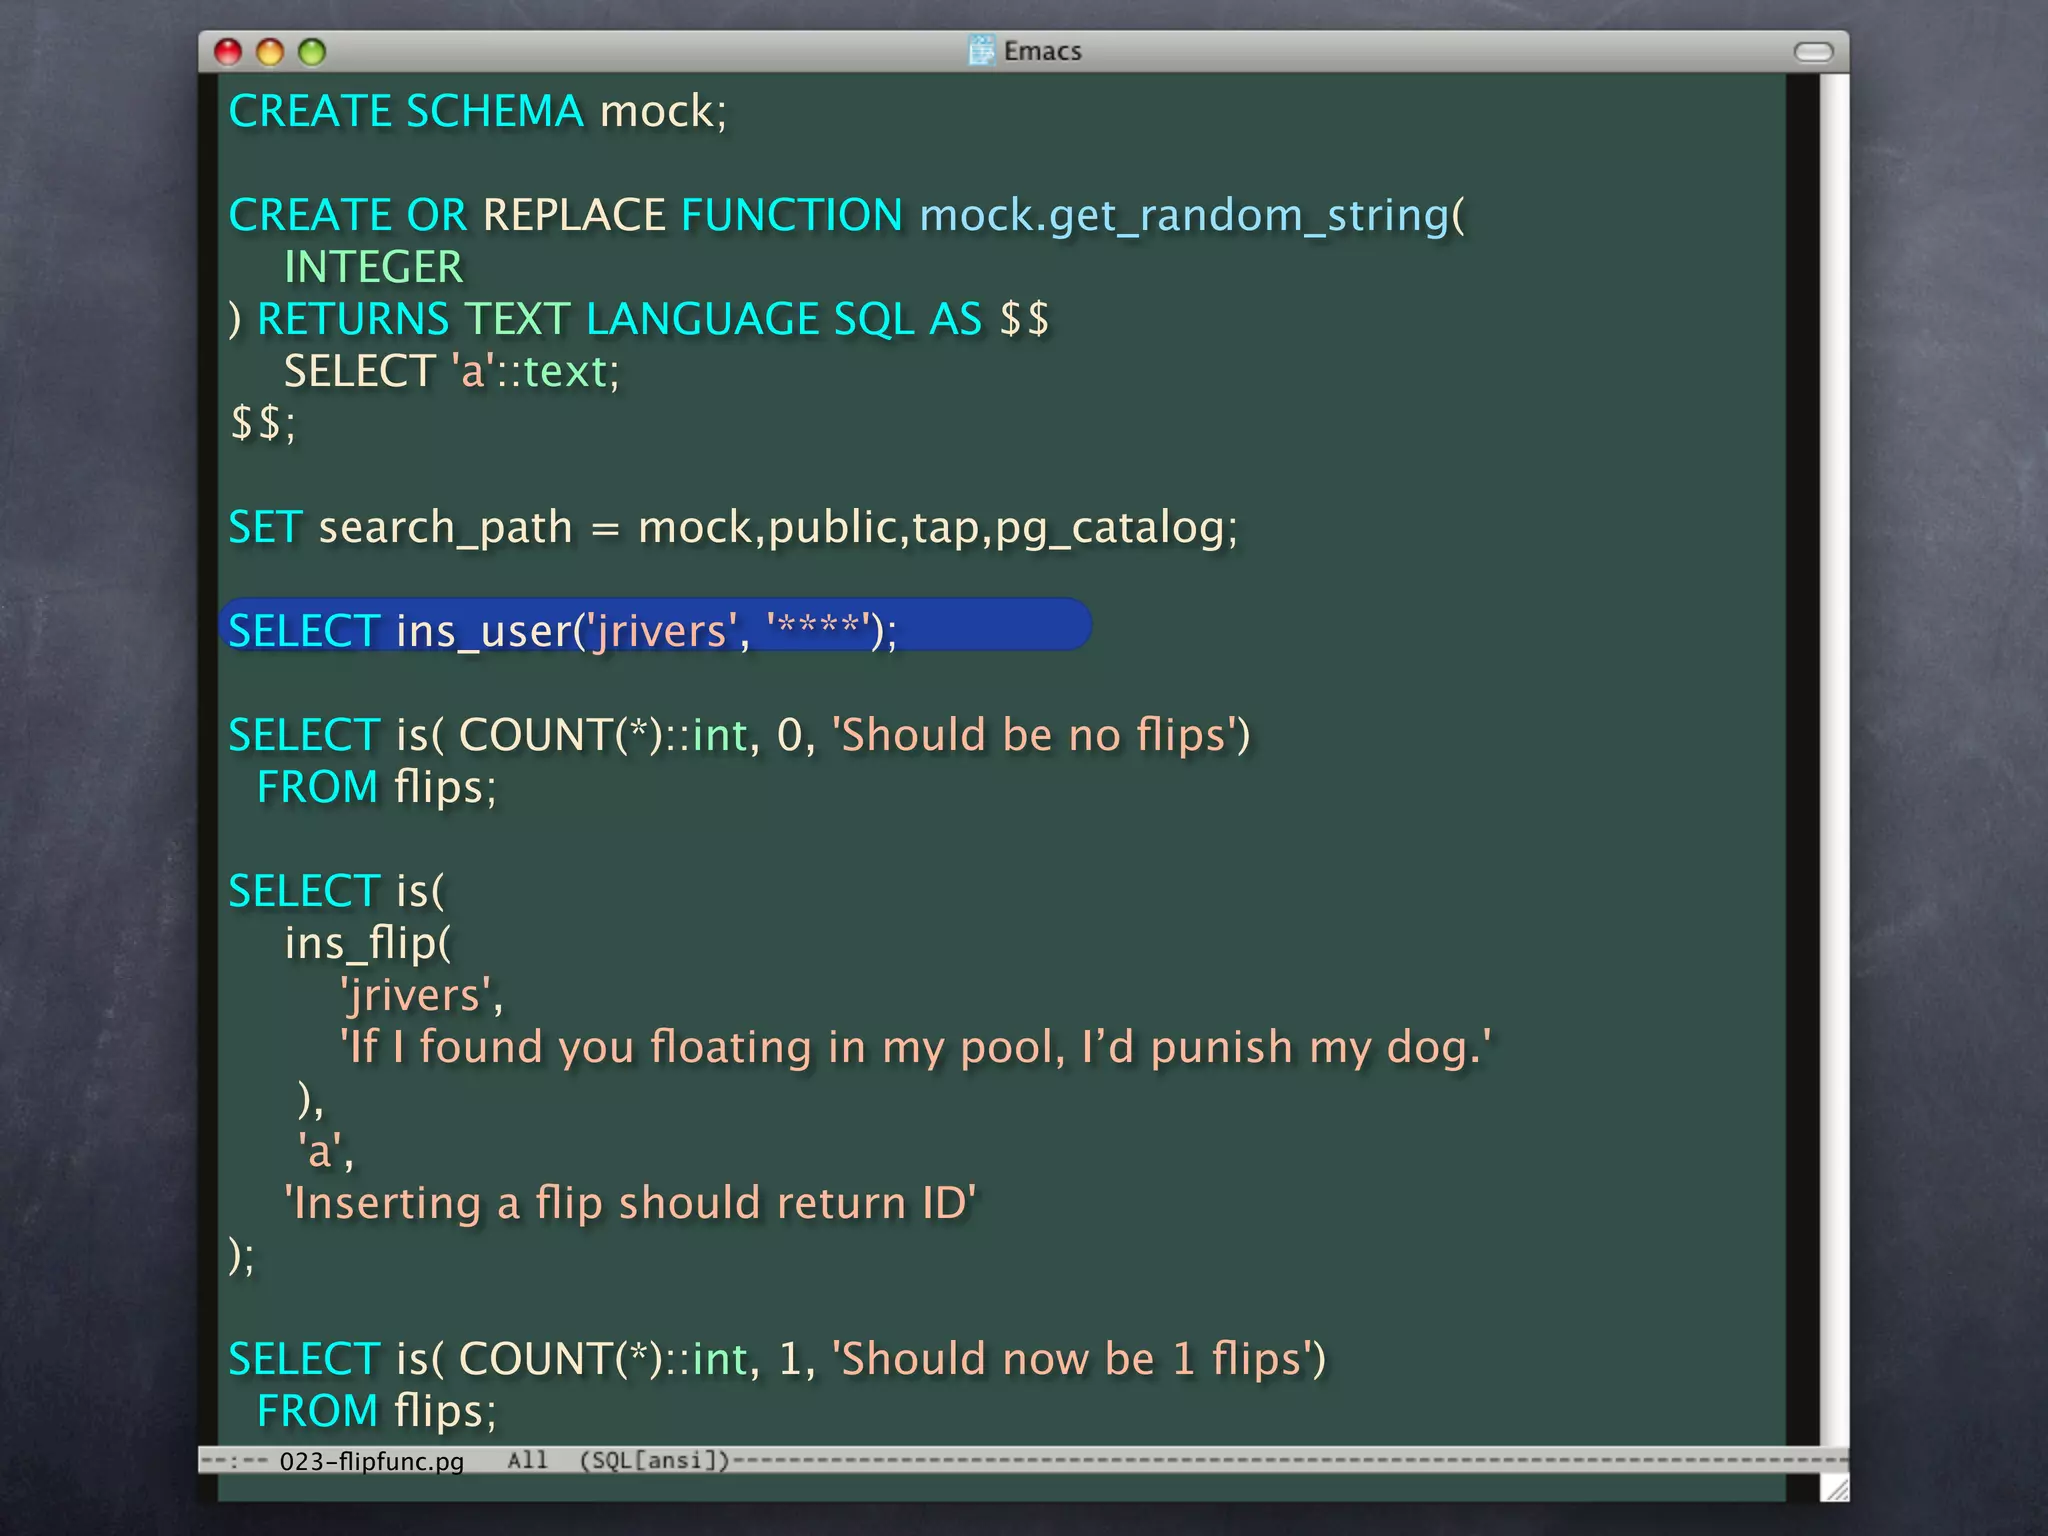The width and height of the screenshot is (2048, 1536).
Task: Click the INTEGER parameter type
Action: click(x=373, y=267)
